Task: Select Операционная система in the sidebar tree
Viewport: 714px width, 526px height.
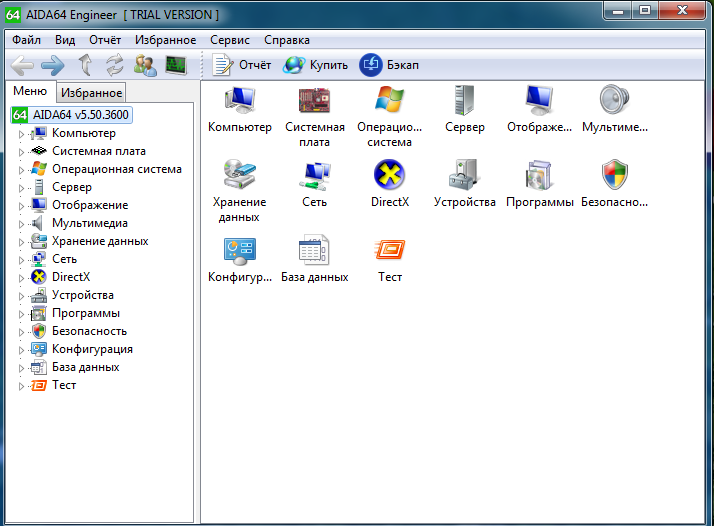Action: [117, 169]
